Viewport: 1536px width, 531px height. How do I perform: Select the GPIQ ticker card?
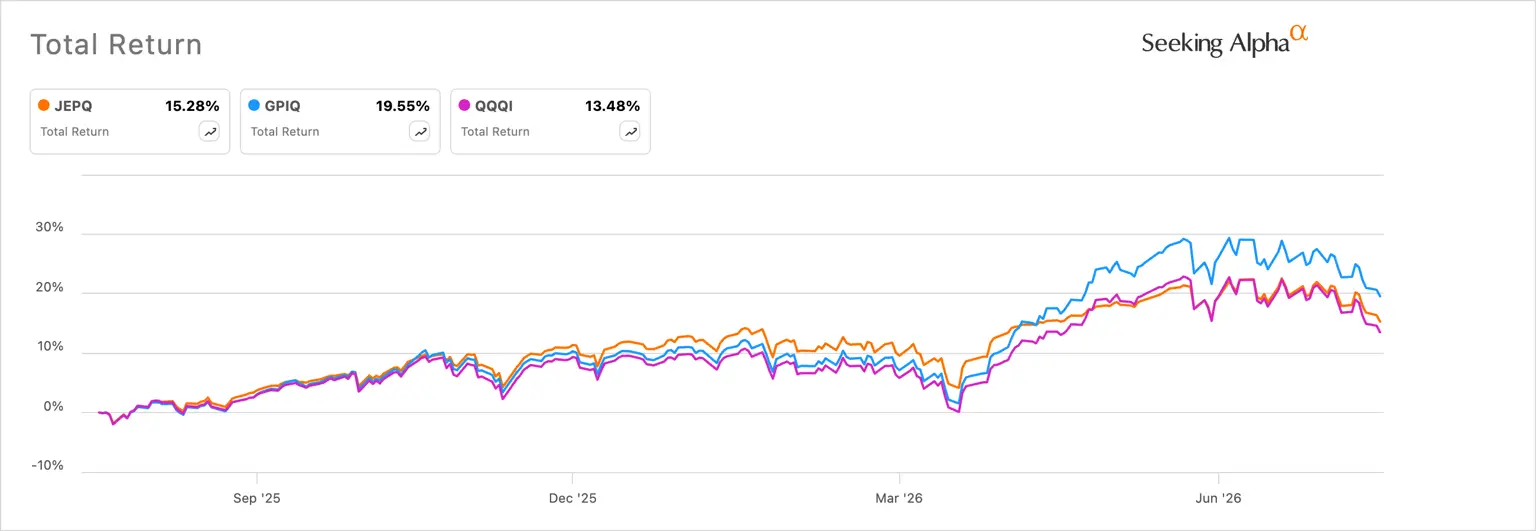[340, 121]
